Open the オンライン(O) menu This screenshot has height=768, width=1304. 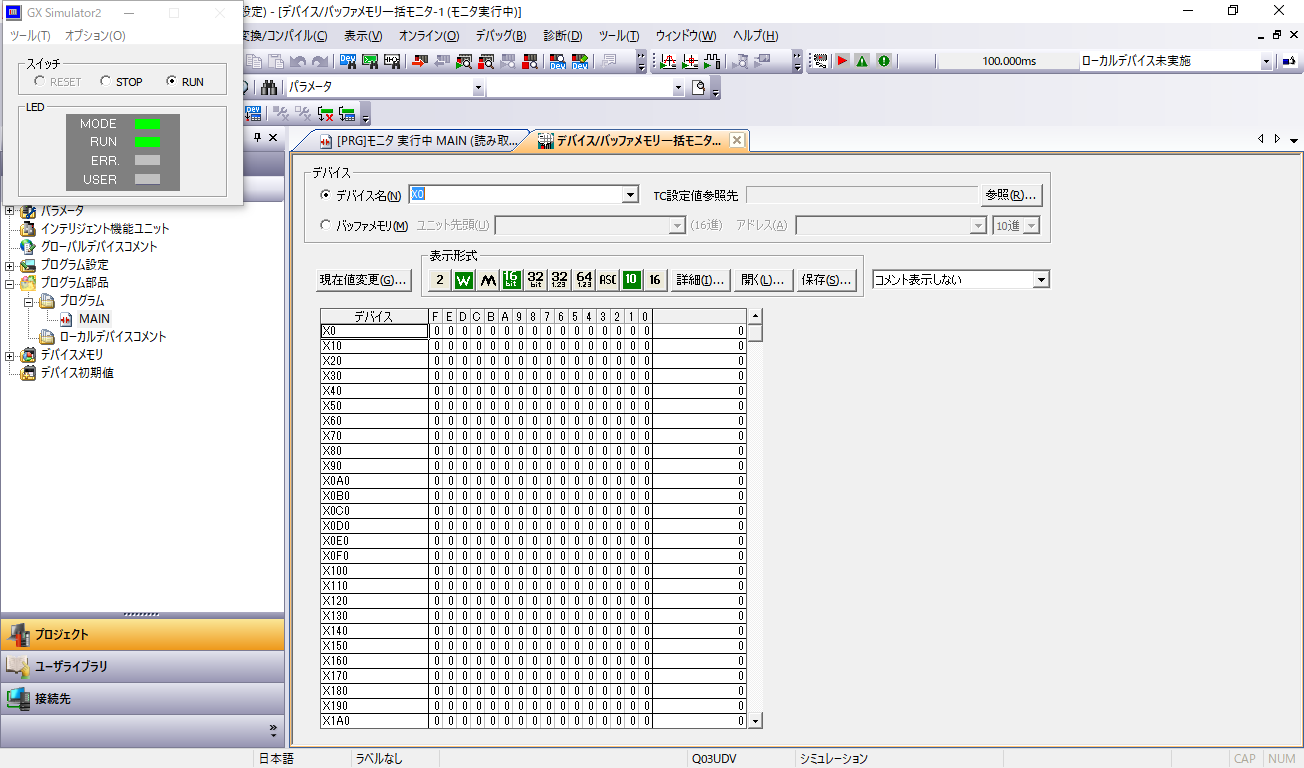[x=429, y=36]
